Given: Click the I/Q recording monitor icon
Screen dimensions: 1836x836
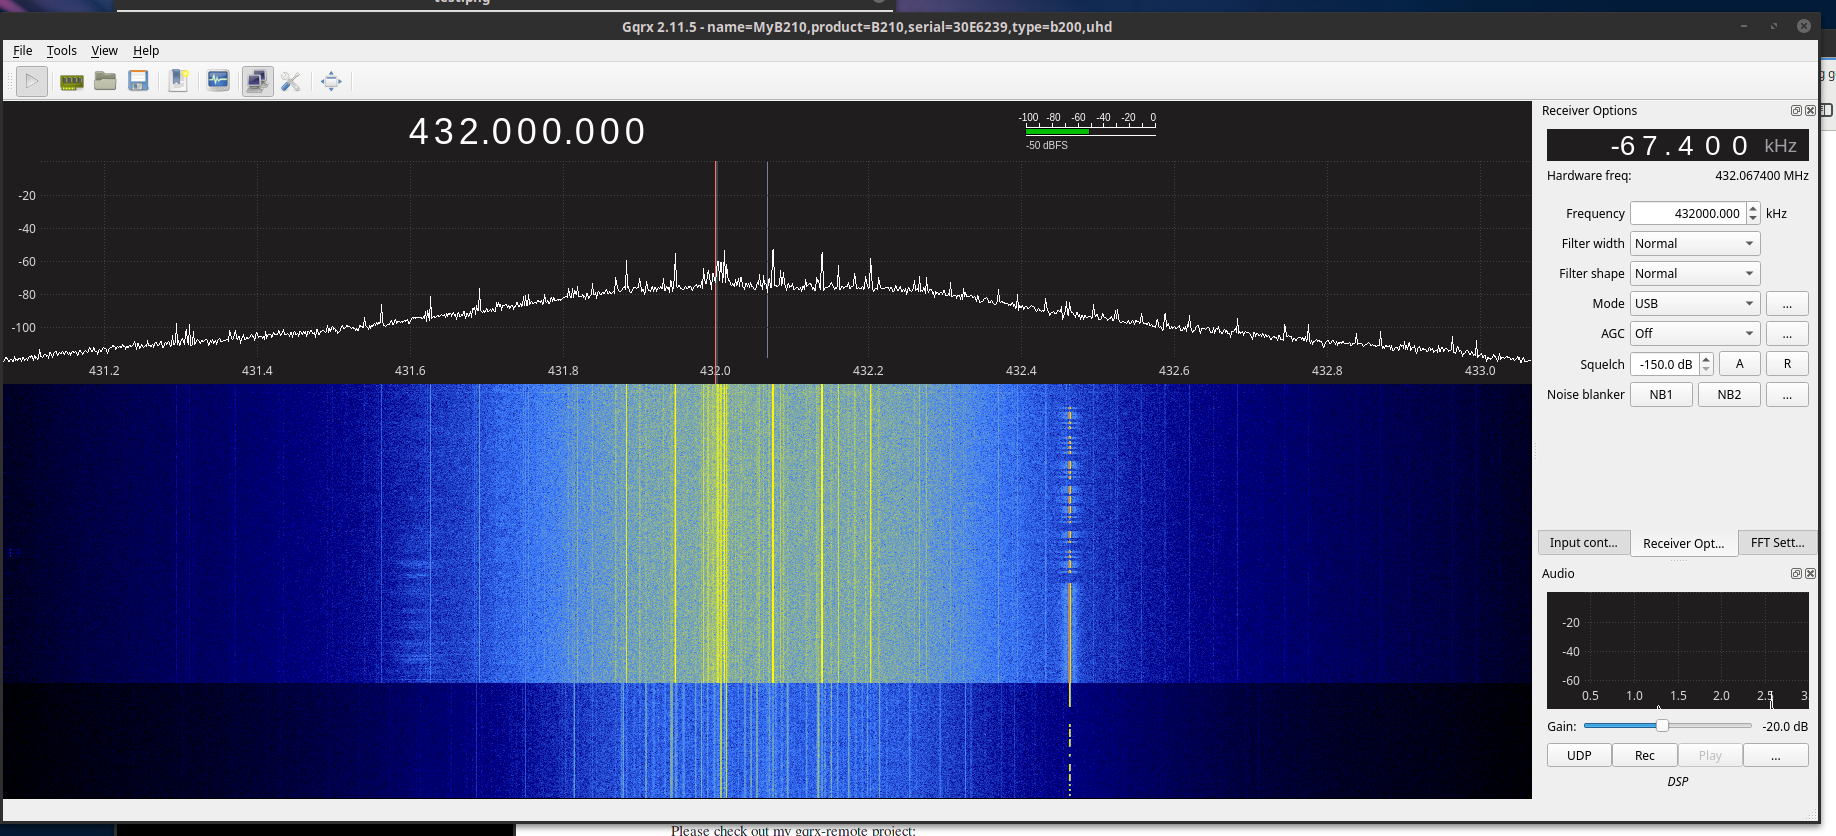Looking at the screenshot, I should tap(218, 81).
